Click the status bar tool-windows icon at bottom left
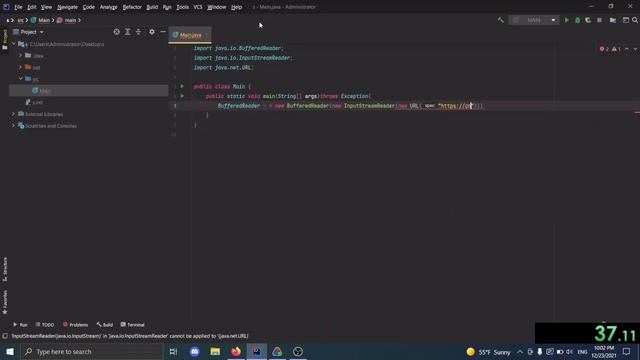 point(5,336)
